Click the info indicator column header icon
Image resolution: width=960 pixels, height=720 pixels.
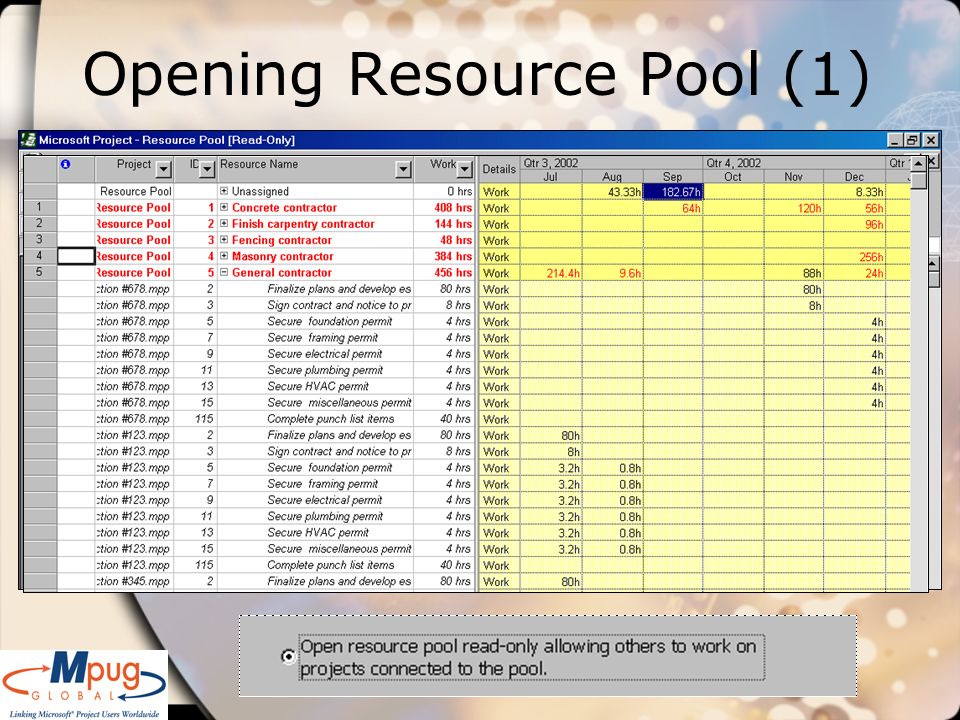coord(66,164)
